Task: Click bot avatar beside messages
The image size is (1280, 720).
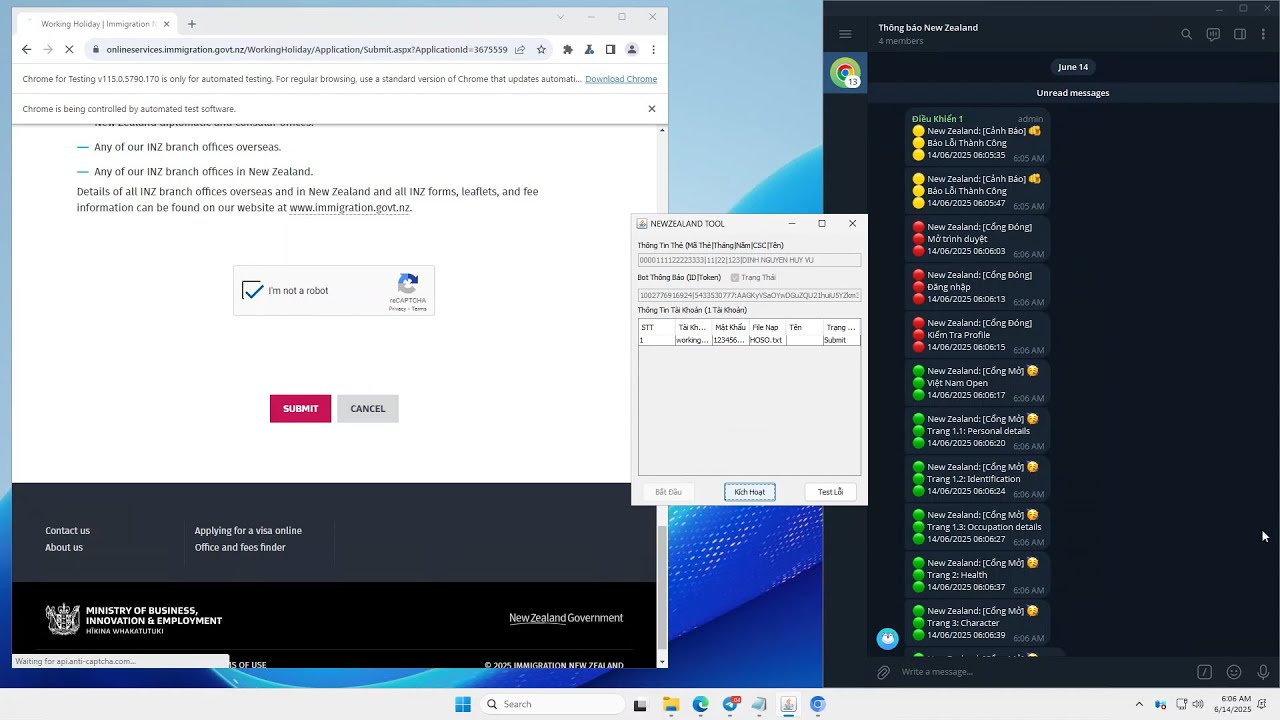Action: (888, 638)
